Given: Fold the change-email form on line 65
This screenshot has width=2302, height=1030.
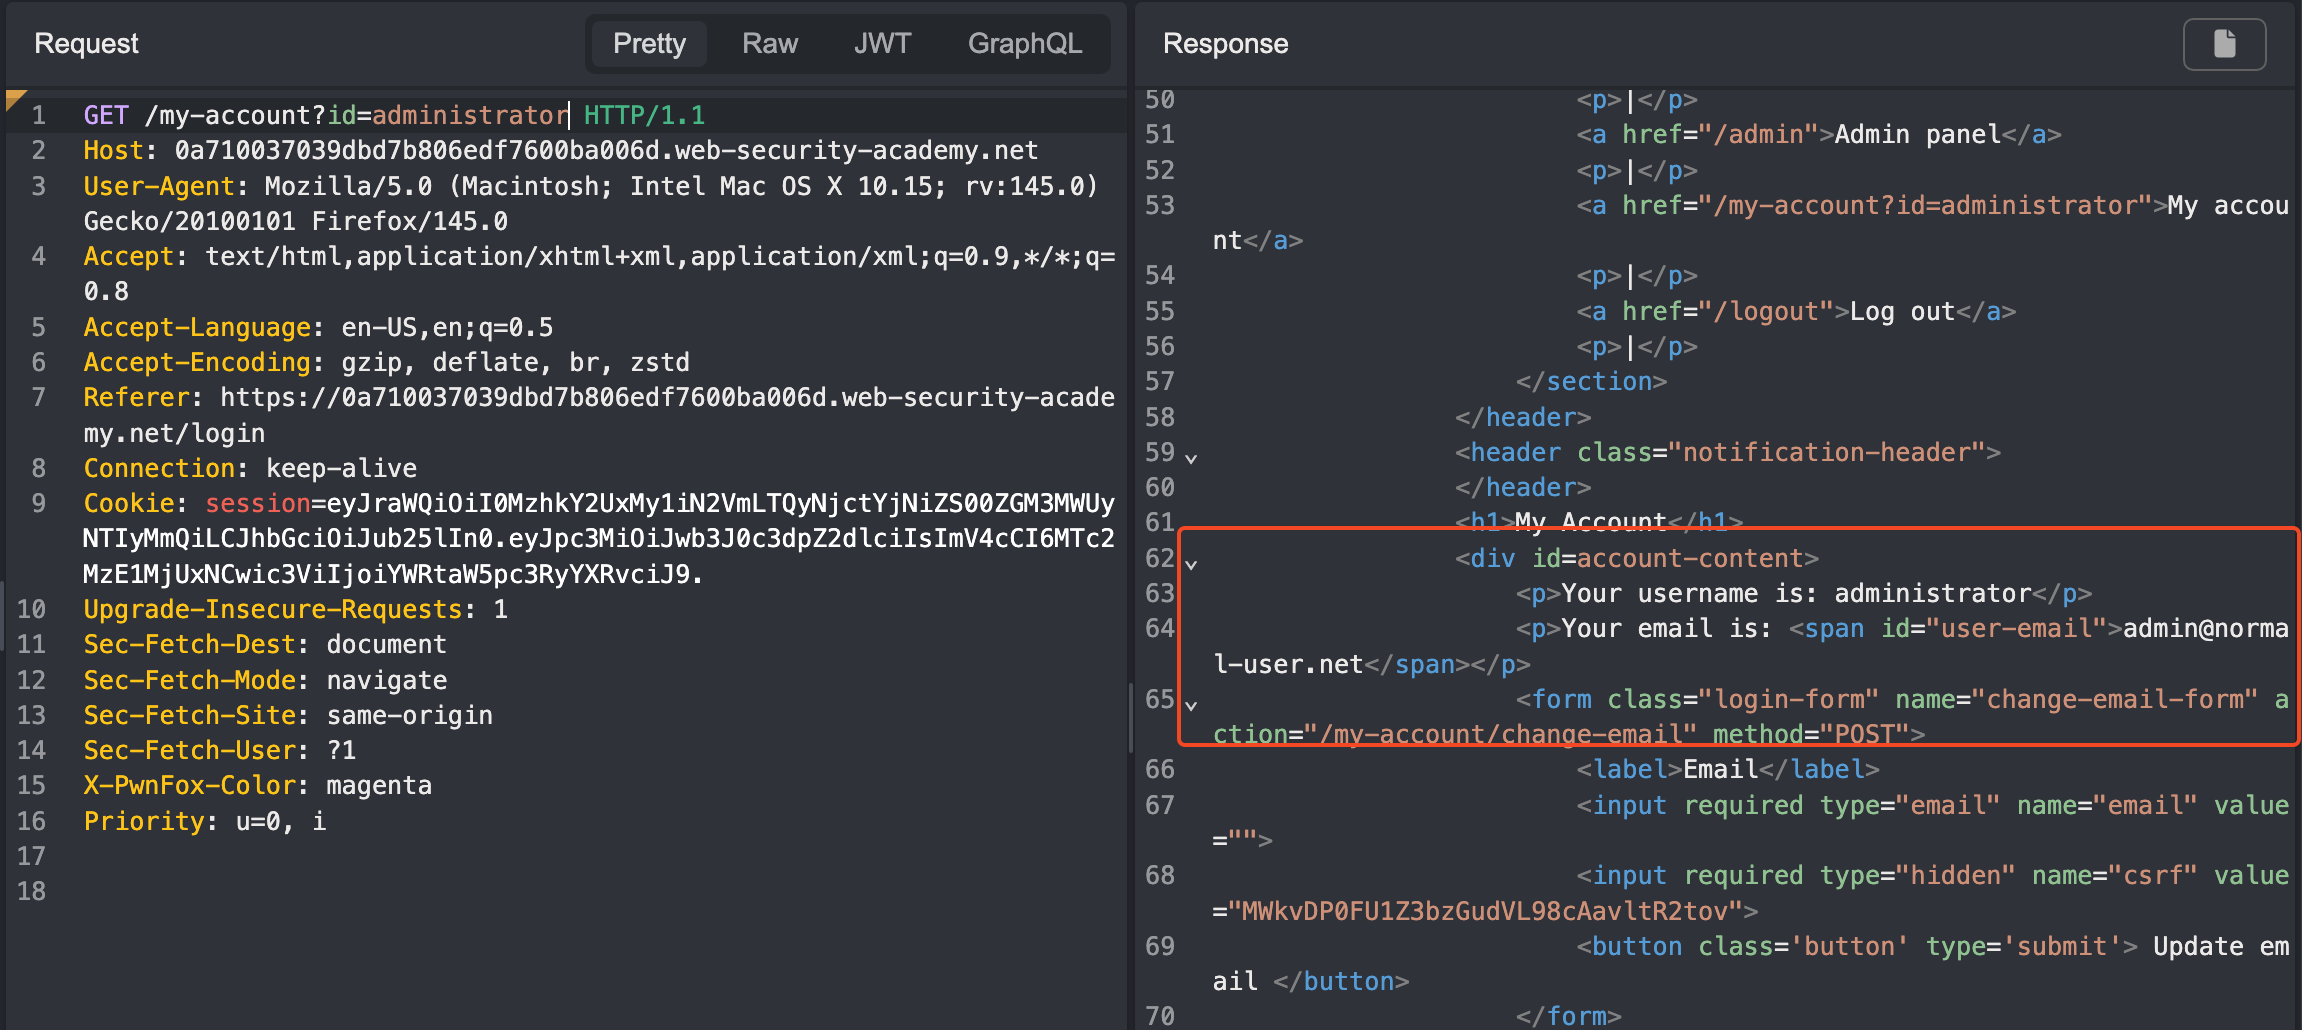Looking at the screenshot, I should pyautogui.click(x=1191, y=706).
